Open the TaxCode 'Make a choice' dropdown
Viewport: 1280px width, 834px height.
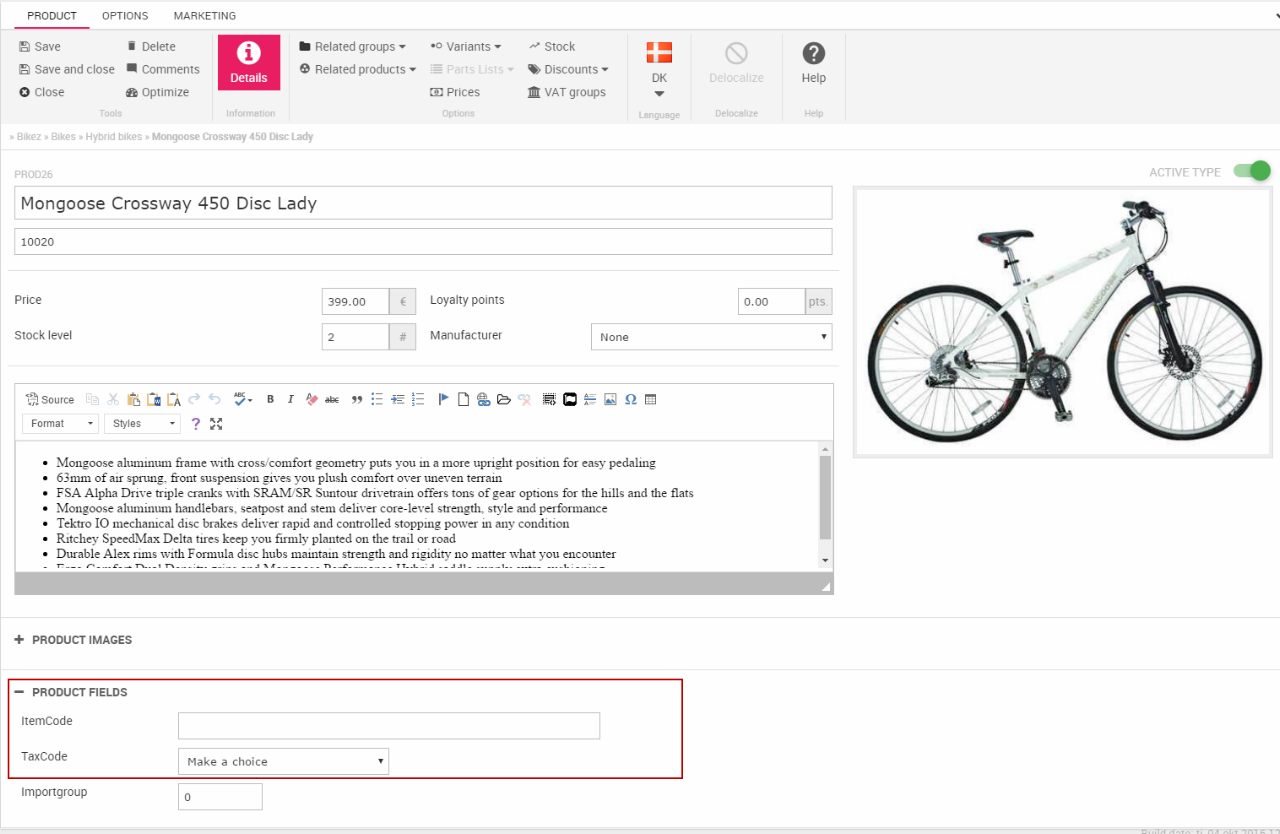pyautogui.click(x=283, y=761)
